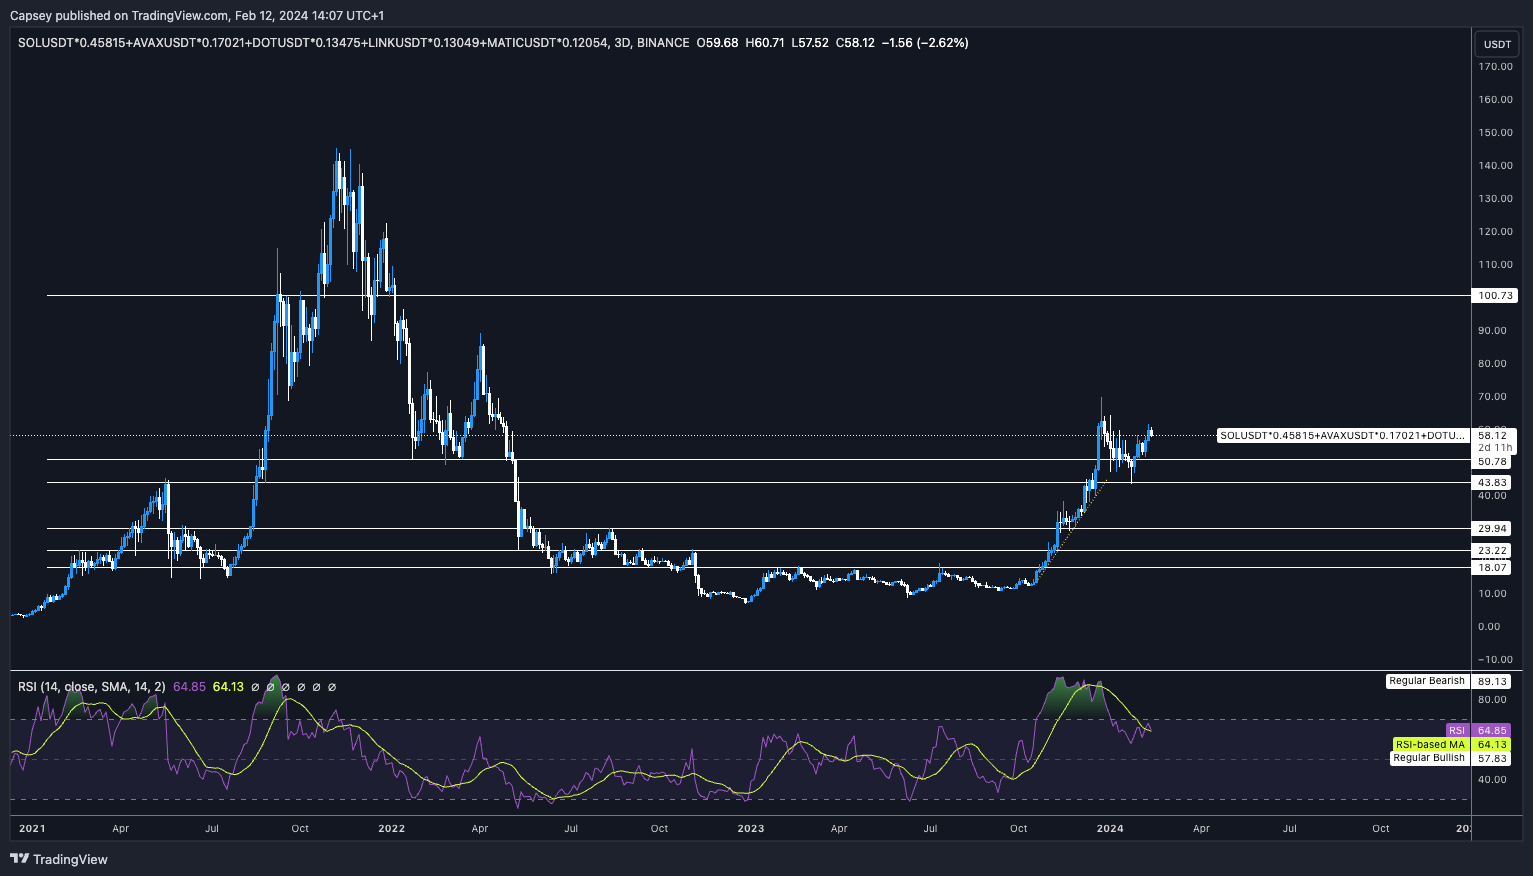Click the yellow RSI-based MA label
1533x876 pixels.
[1429, 745]
